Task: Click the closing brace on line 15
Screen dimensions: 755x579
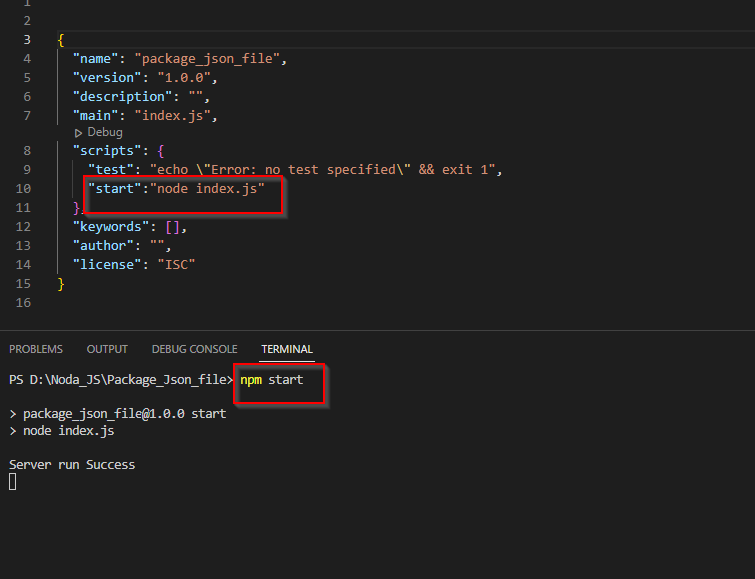Action: [x=61, y=284]
